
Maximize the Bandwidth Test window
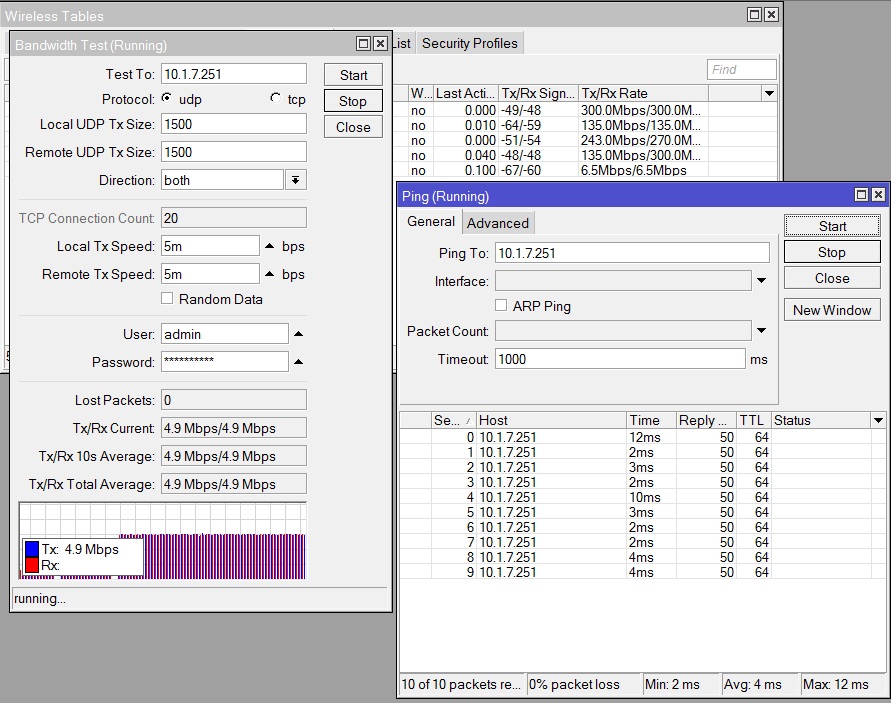coord(363,44)
